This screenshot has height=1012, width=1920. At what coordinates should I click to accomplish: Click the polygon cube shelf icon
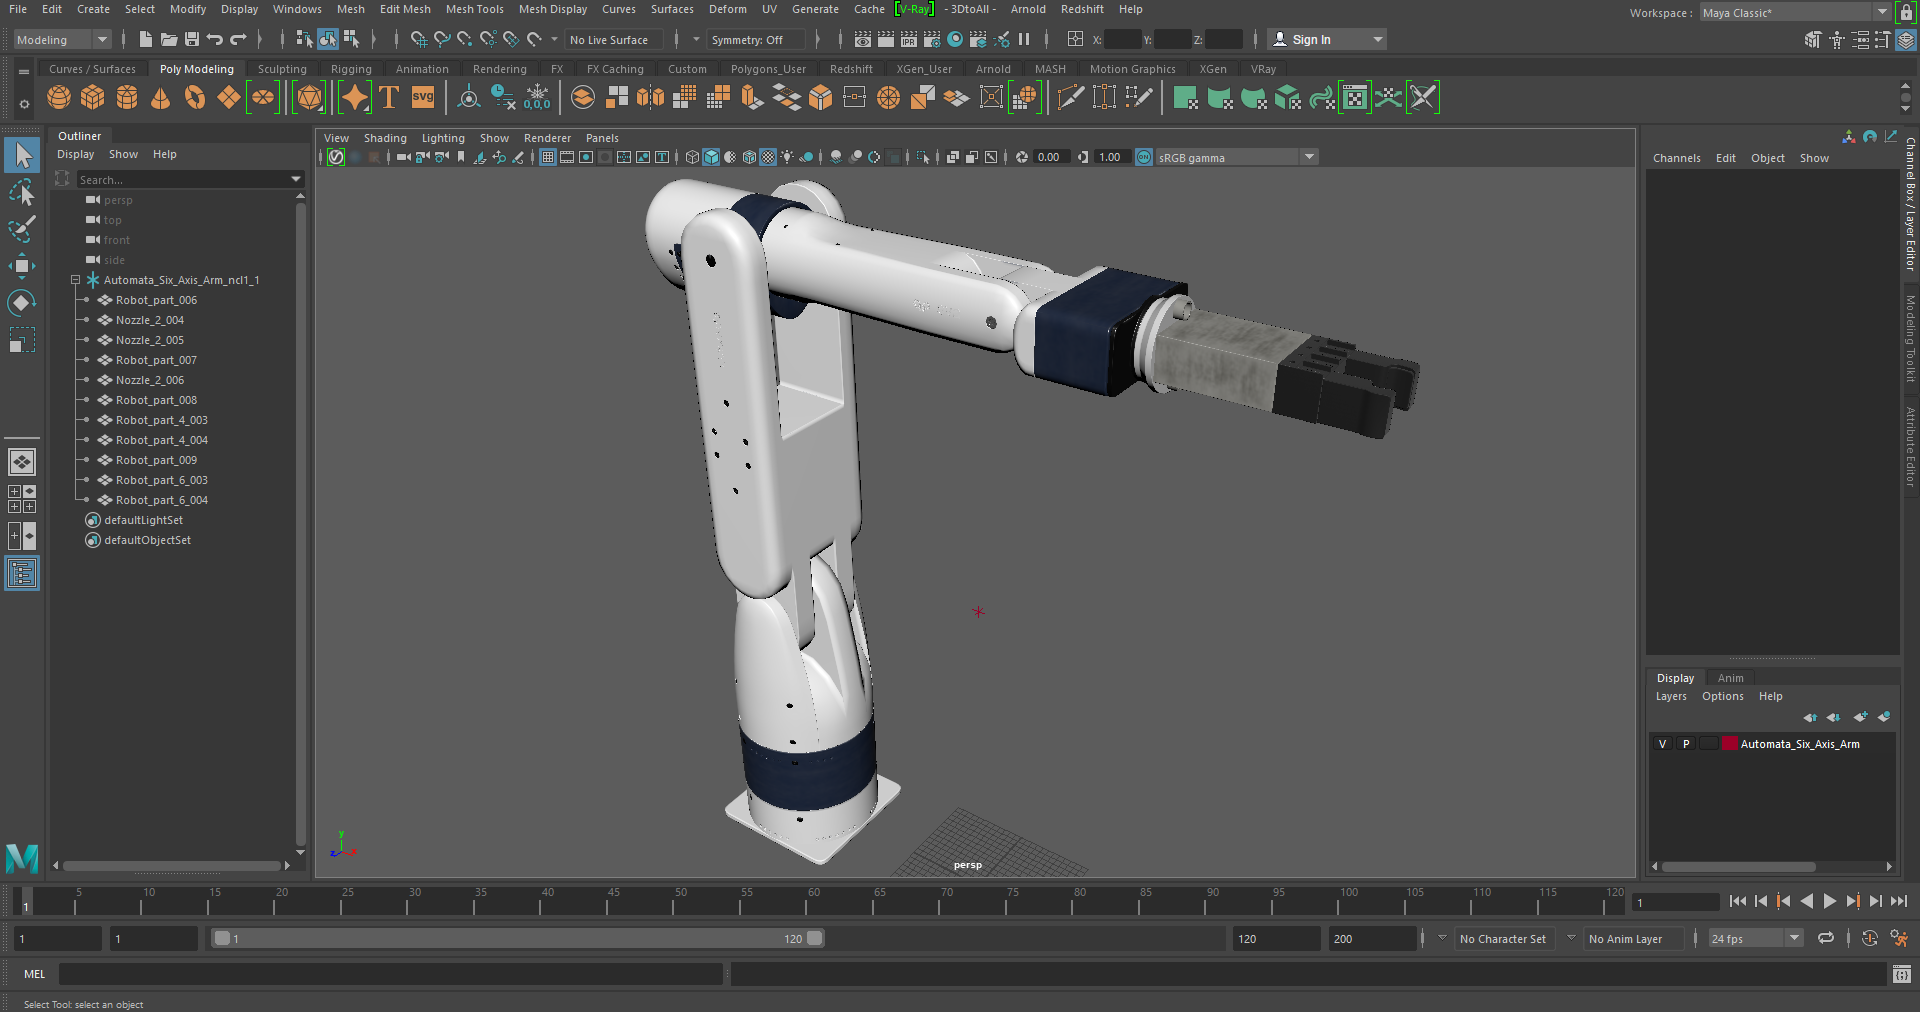tap(93, 97)
